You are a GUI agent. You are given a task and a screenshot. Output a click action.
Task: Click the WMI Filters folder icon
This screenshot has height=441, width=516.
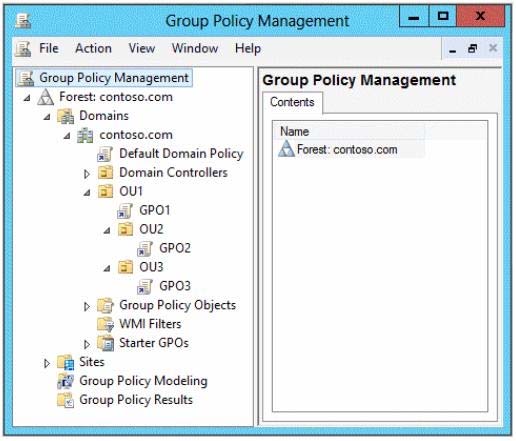[x=106, y=324]
